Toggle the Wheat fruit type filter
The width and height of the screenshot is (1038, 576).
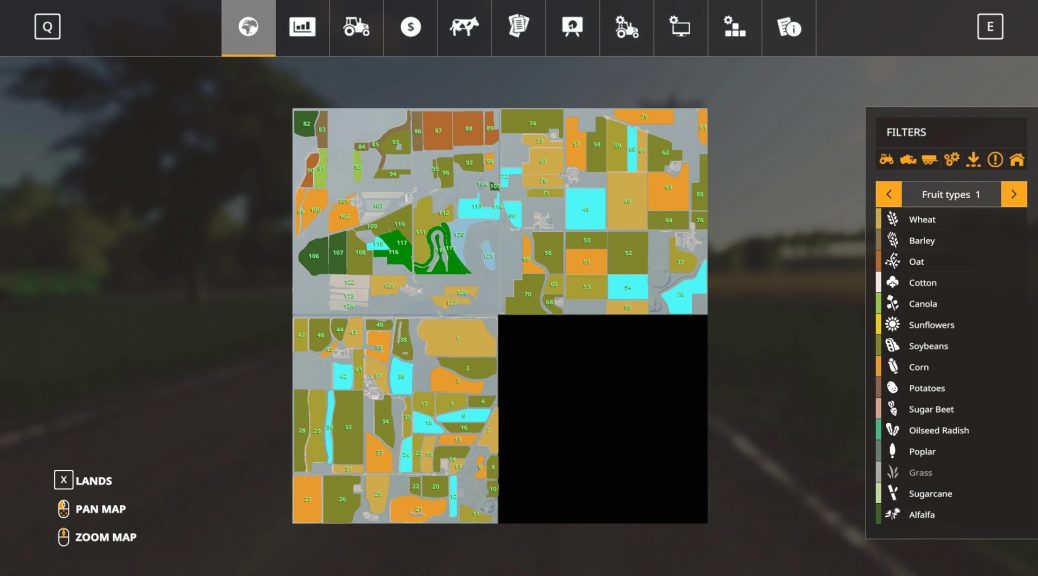pyautogui.click(x=923, y=219)
